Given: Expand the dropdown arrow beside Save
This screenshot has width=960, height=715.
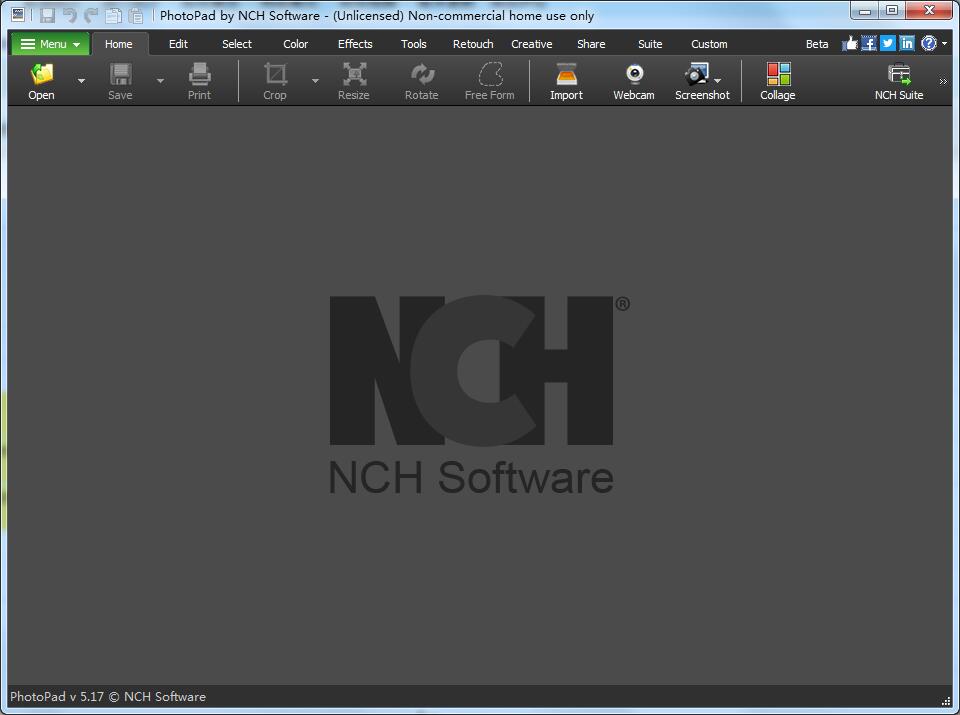Looking at the screenshot, I should coord(160,81).
